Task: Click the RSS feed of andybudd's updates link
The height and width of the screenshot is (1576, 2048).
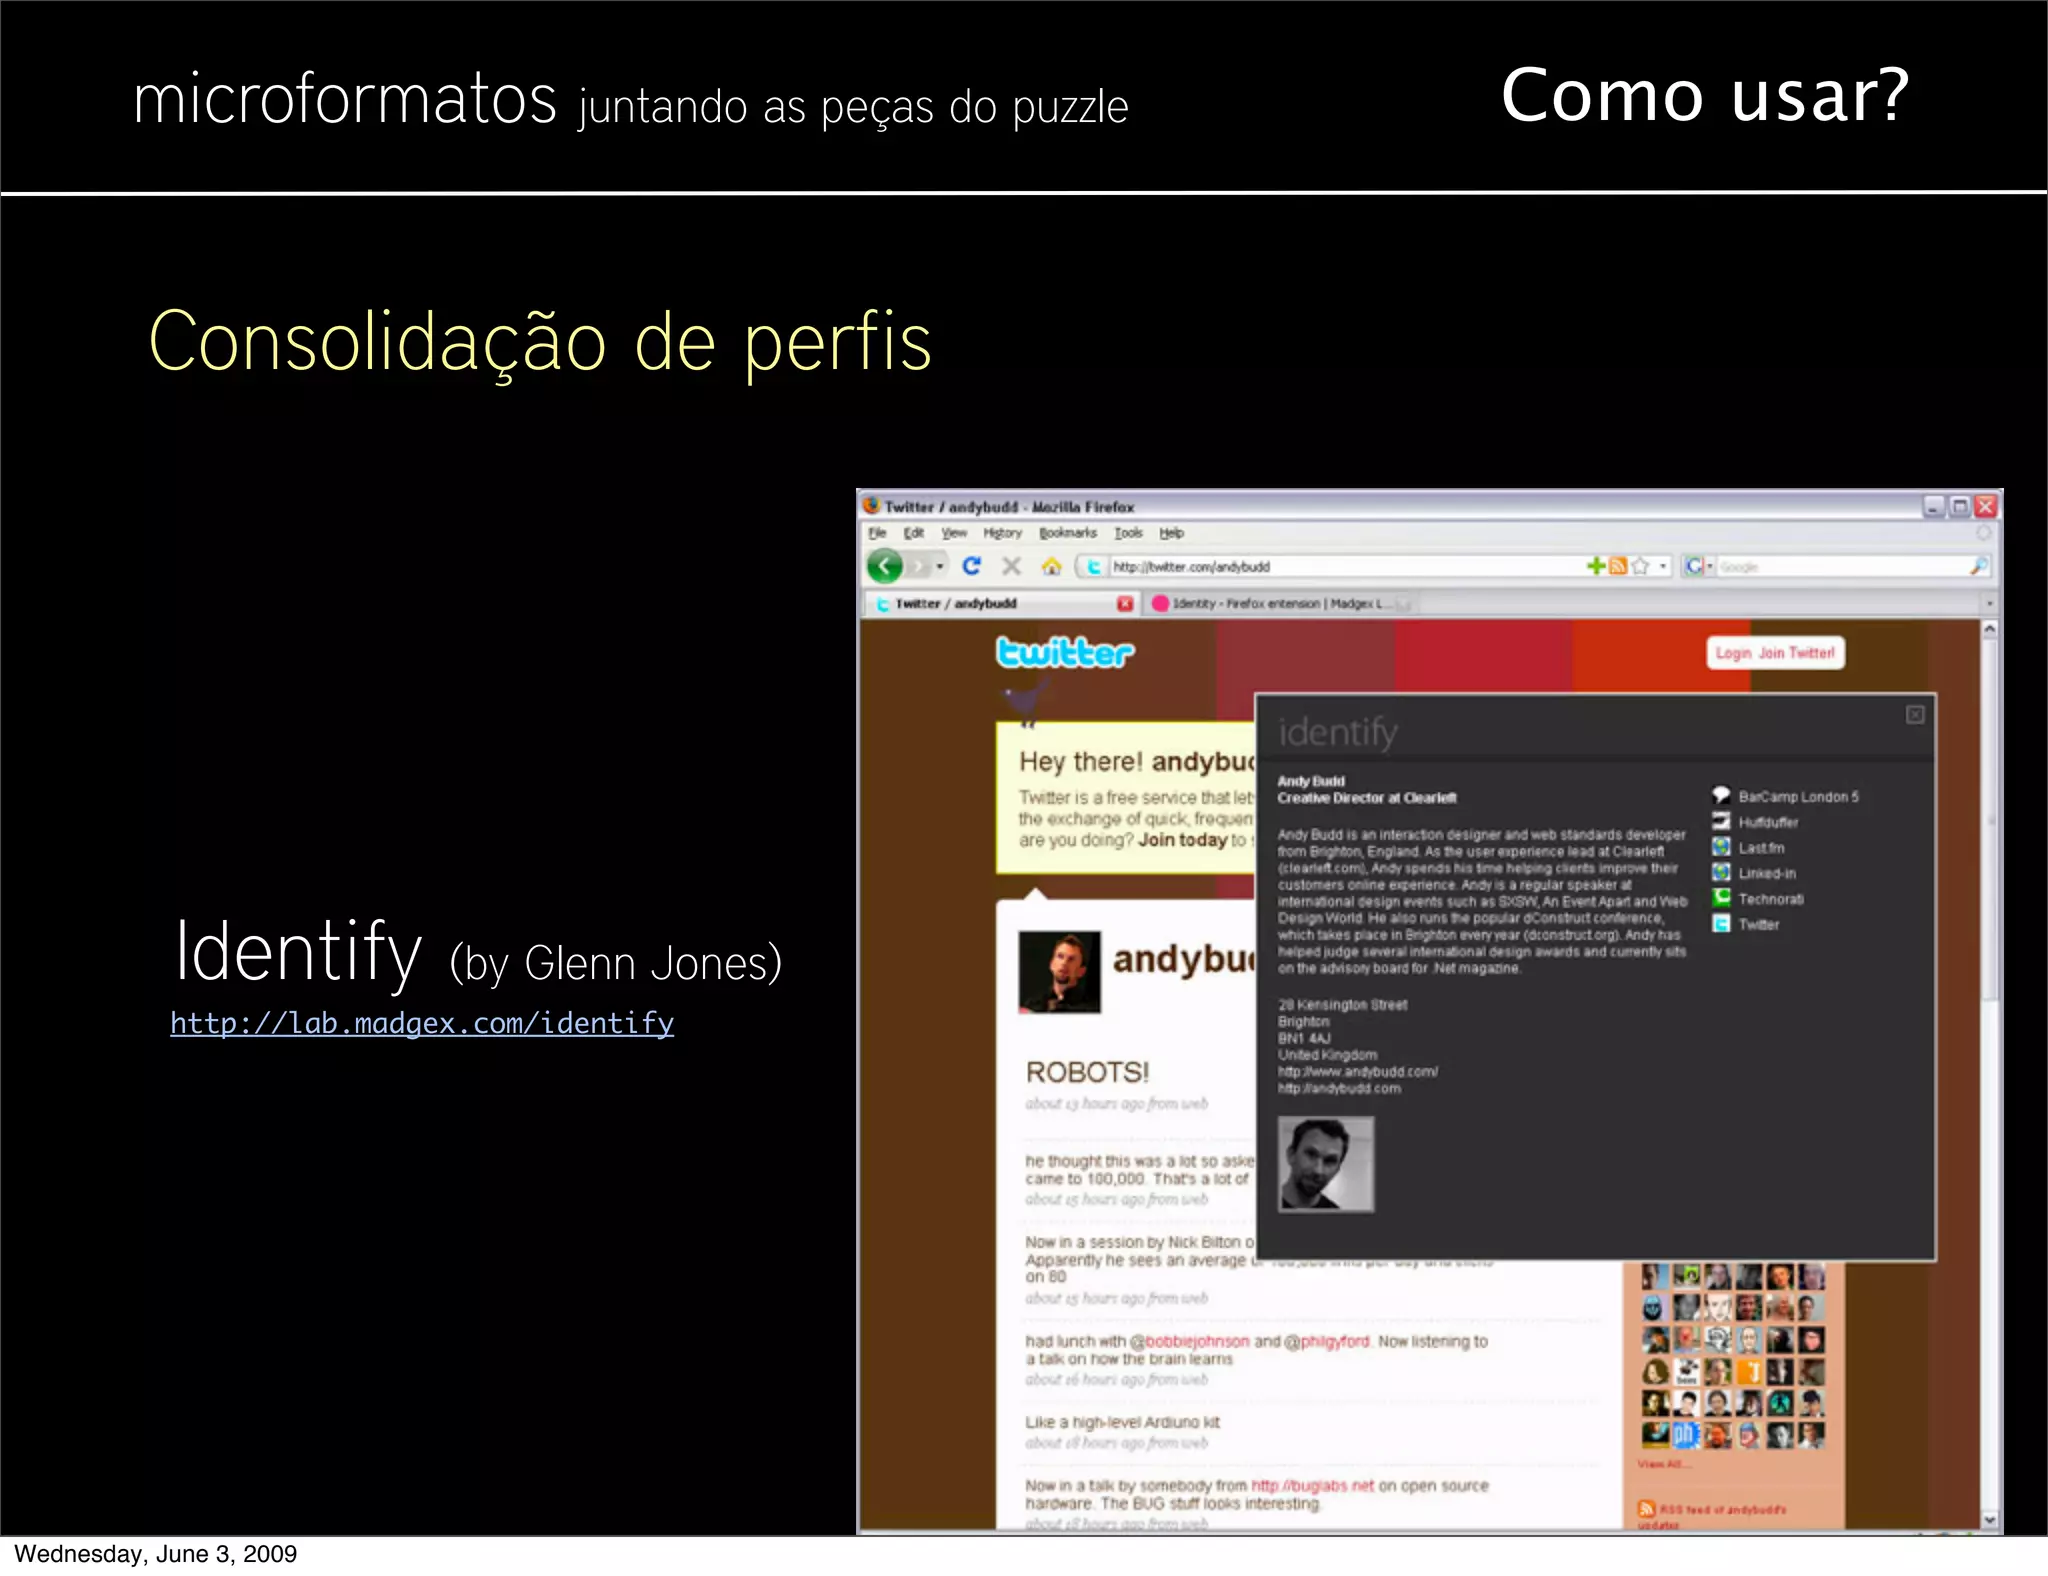Action: tap(1712, 1515)
